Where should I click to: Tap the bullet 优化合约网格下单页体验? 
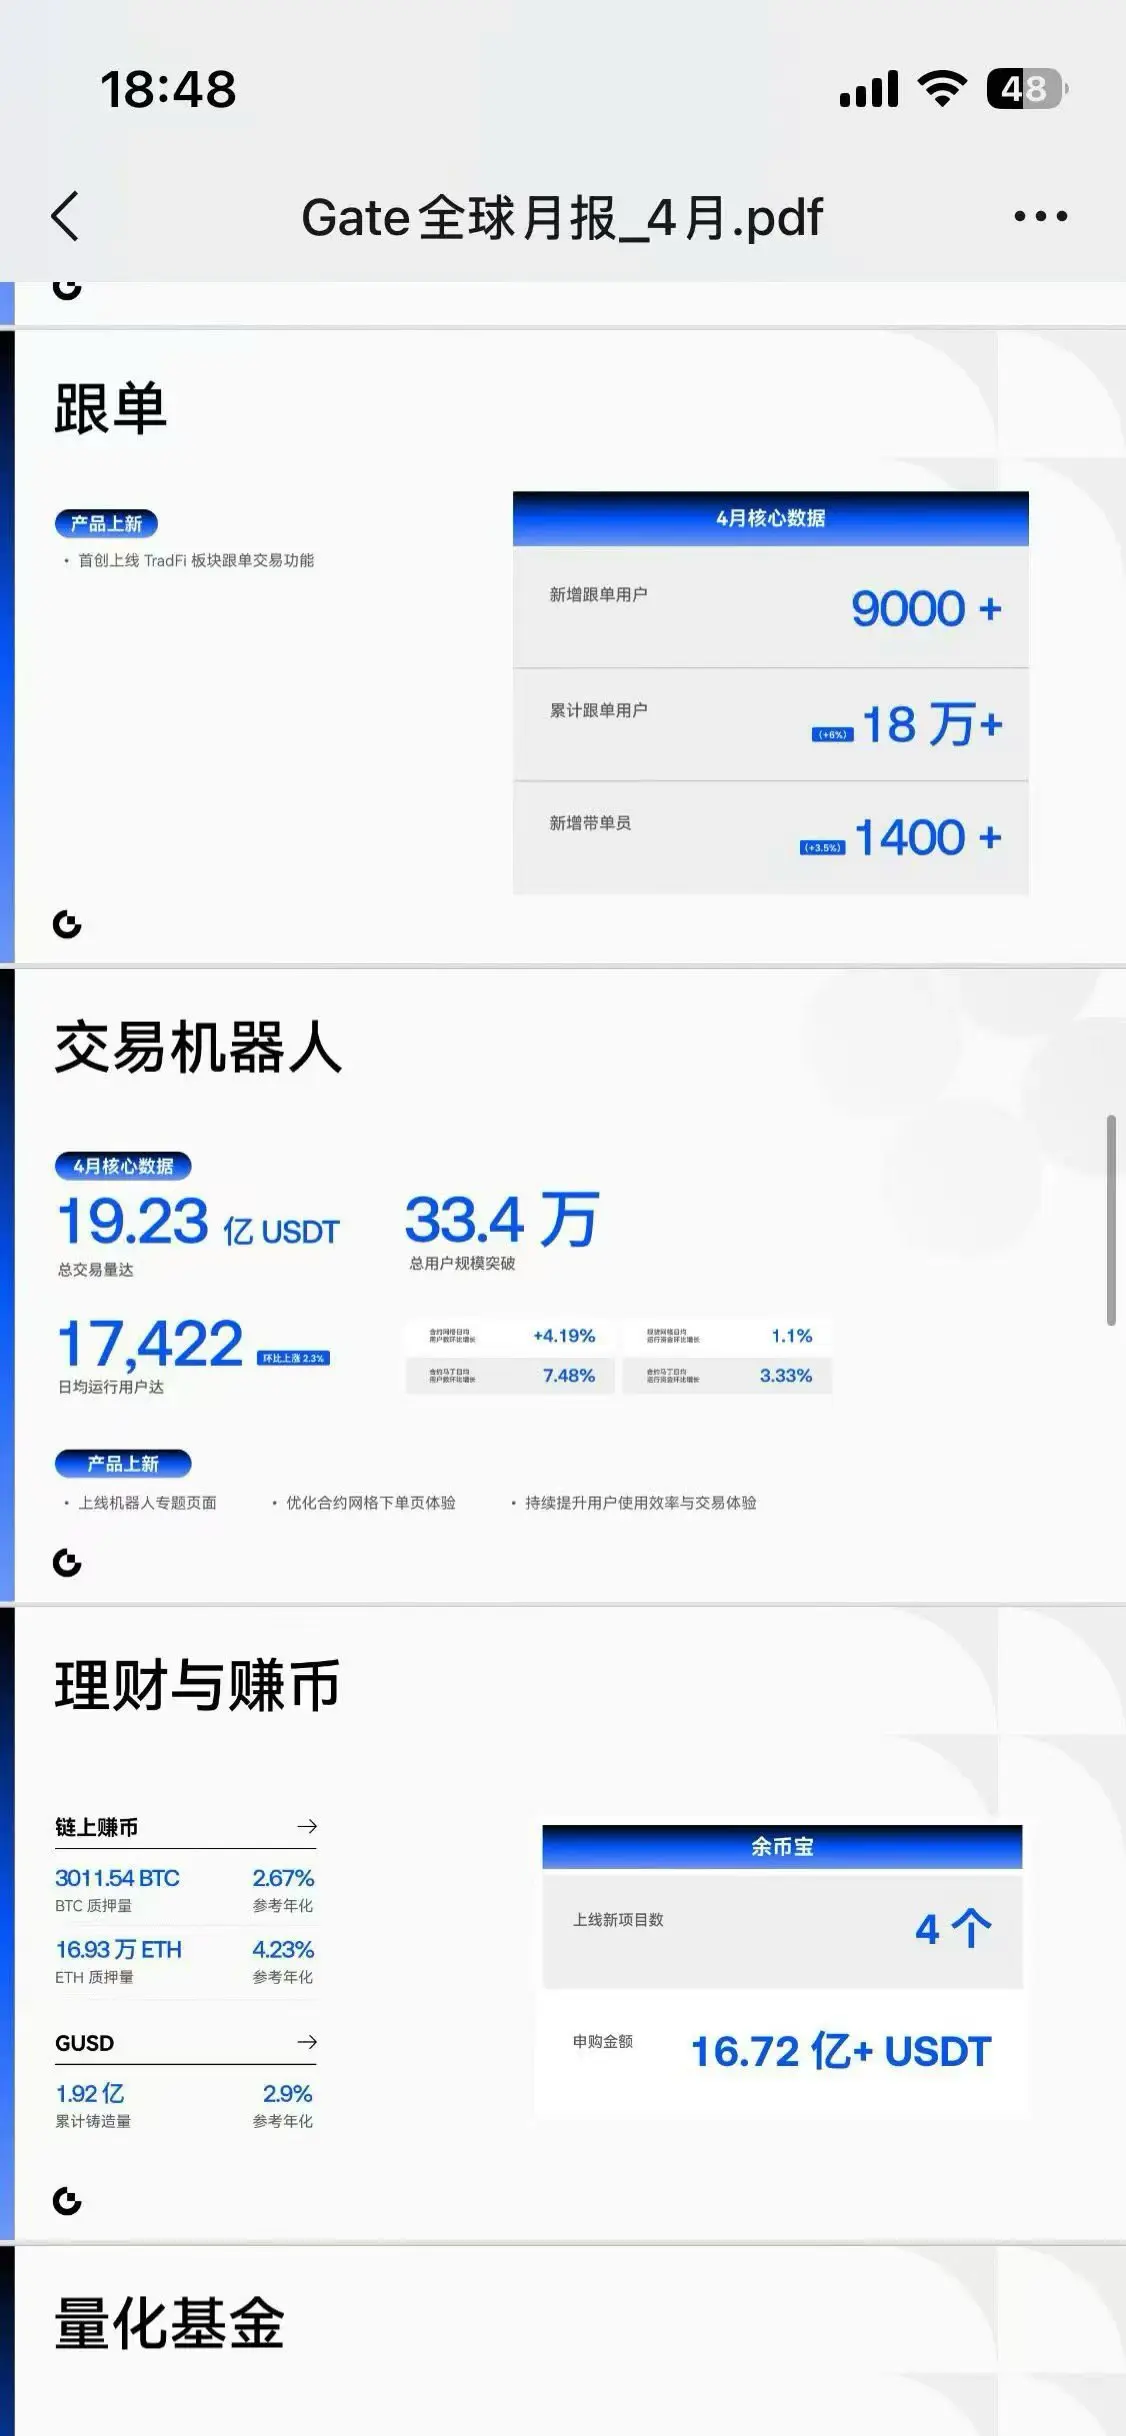click(370, 1502)
